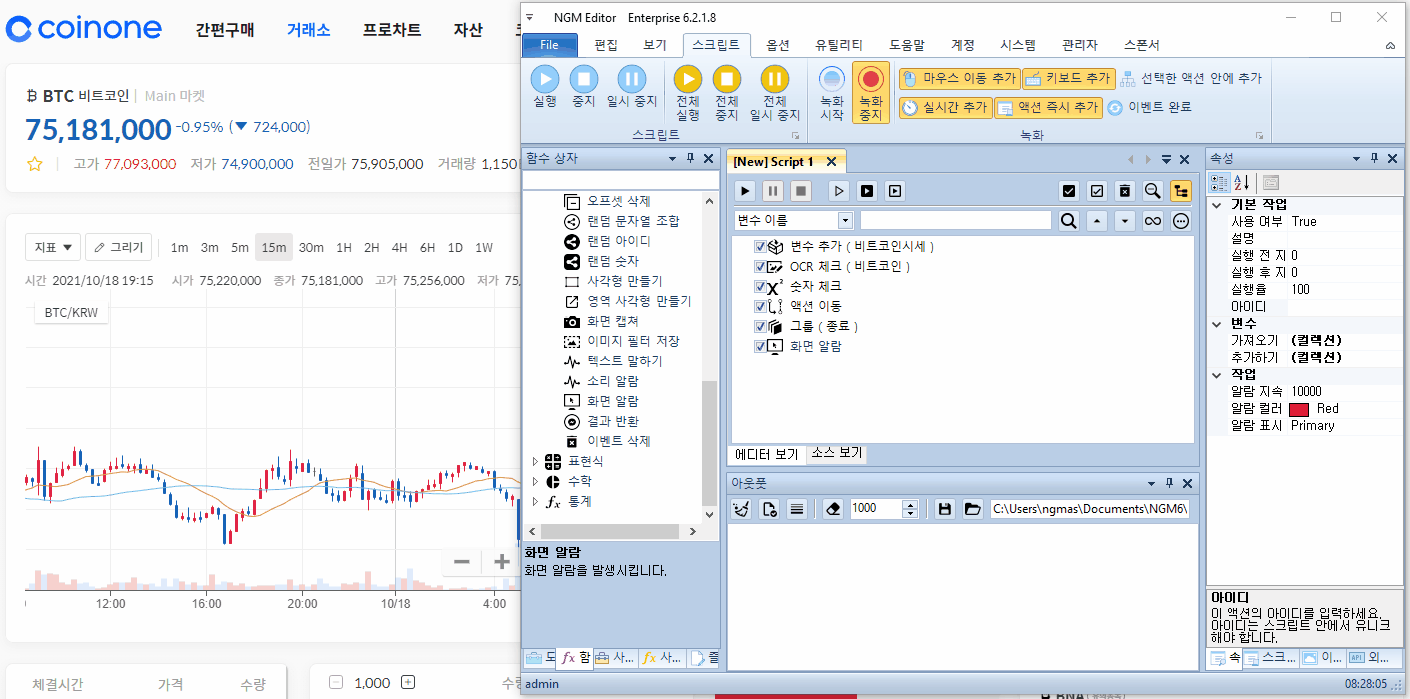Click the circled ellipsis more-options icon
The image size is (1410, 699).
[x=1181, y=221]
